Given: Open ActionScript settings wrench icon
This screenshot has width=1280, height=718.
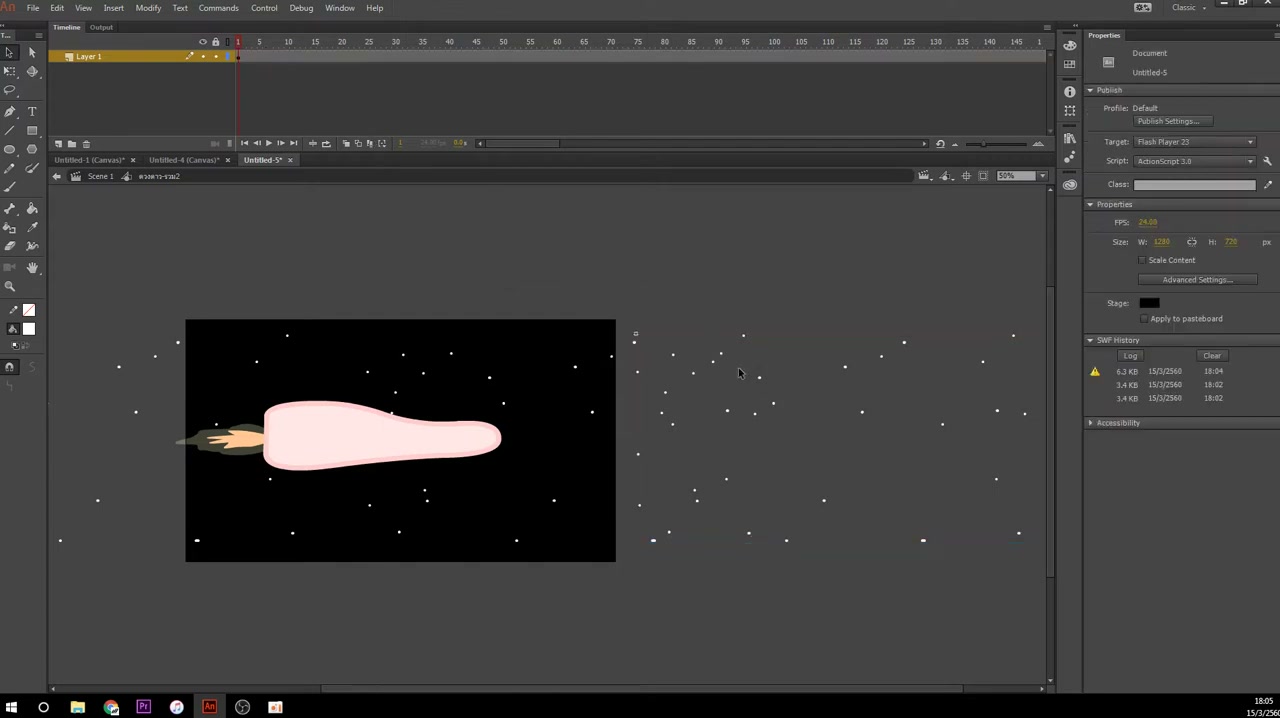Looking at the screenshot, I should click(x=1267, y=161).
